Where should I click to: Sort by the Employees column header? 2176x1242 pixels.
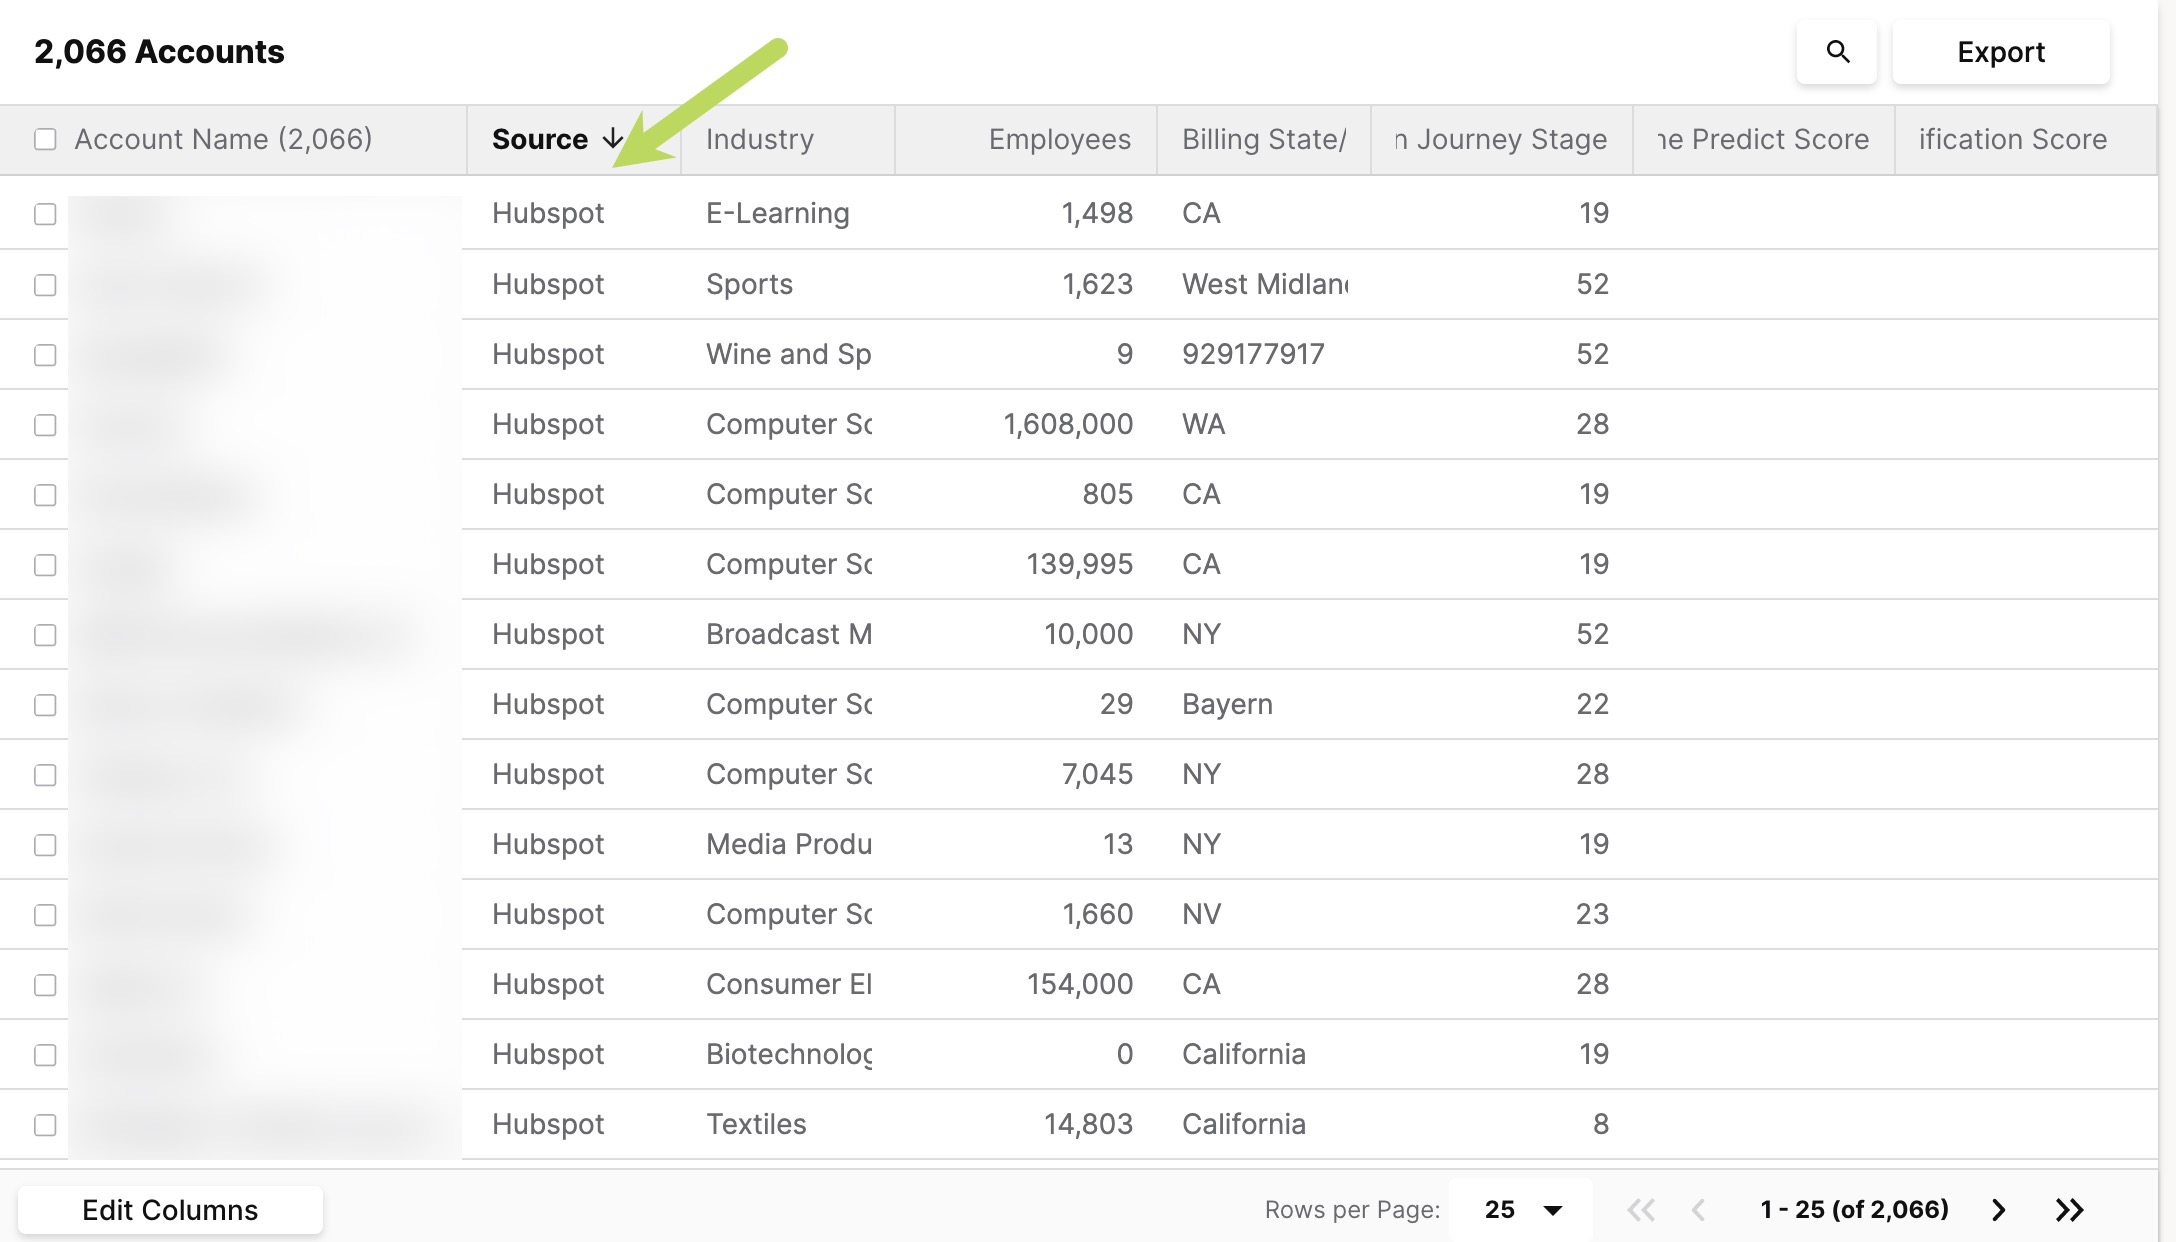pos(1060,139)
